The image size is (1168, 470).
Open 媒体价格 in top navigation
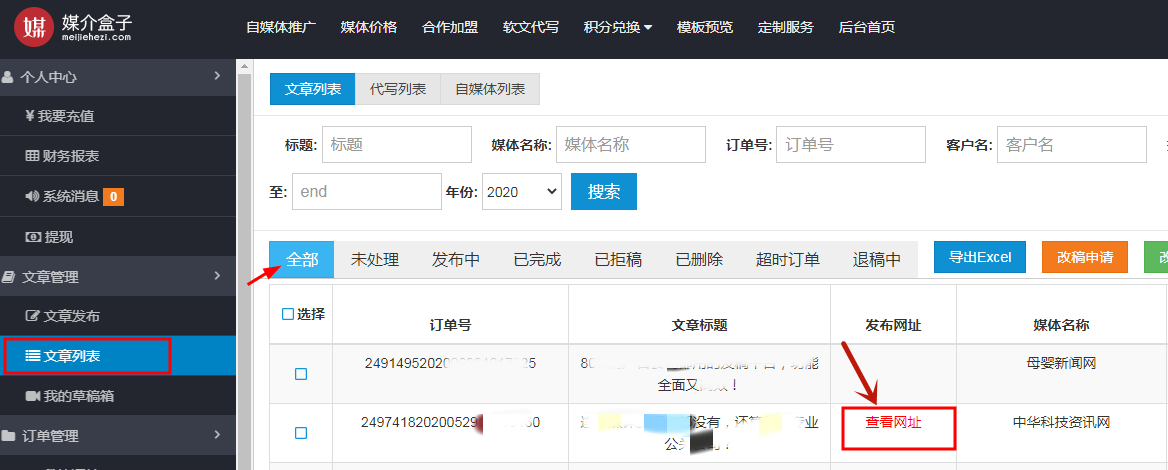[369, 28]
